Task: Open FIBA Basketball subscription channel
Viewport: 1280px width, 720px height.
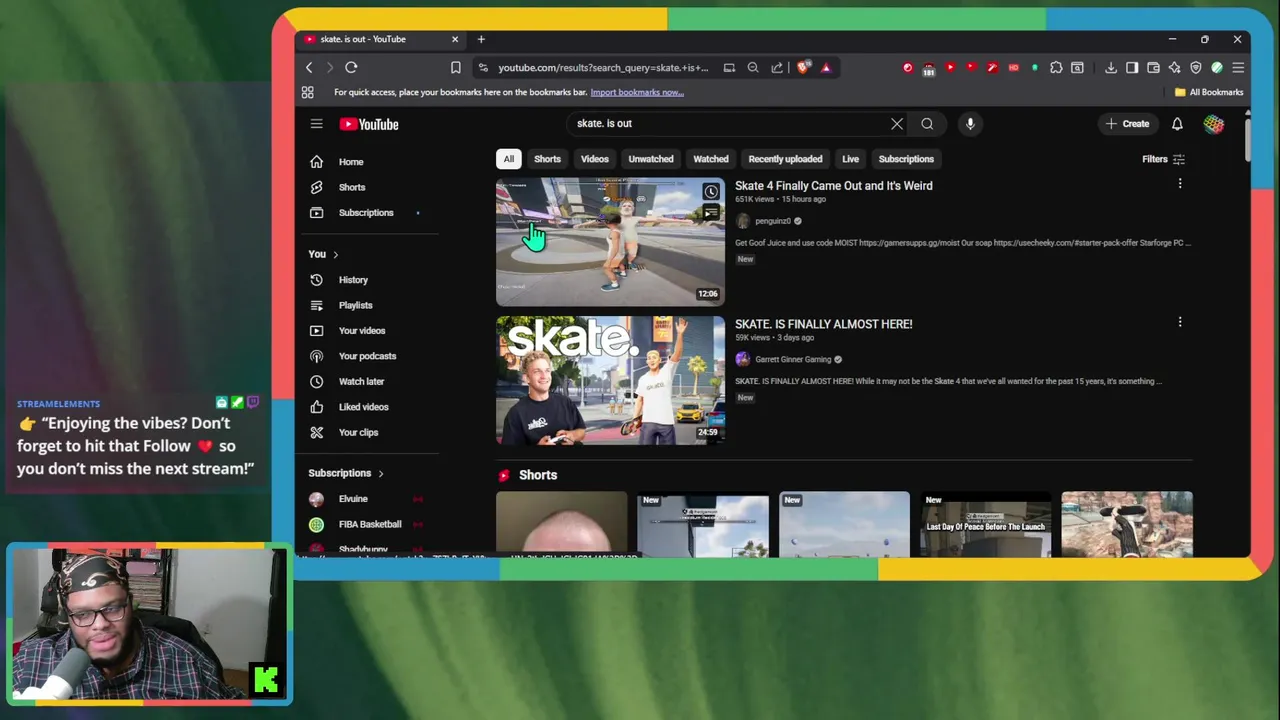Action: (369, 524)
